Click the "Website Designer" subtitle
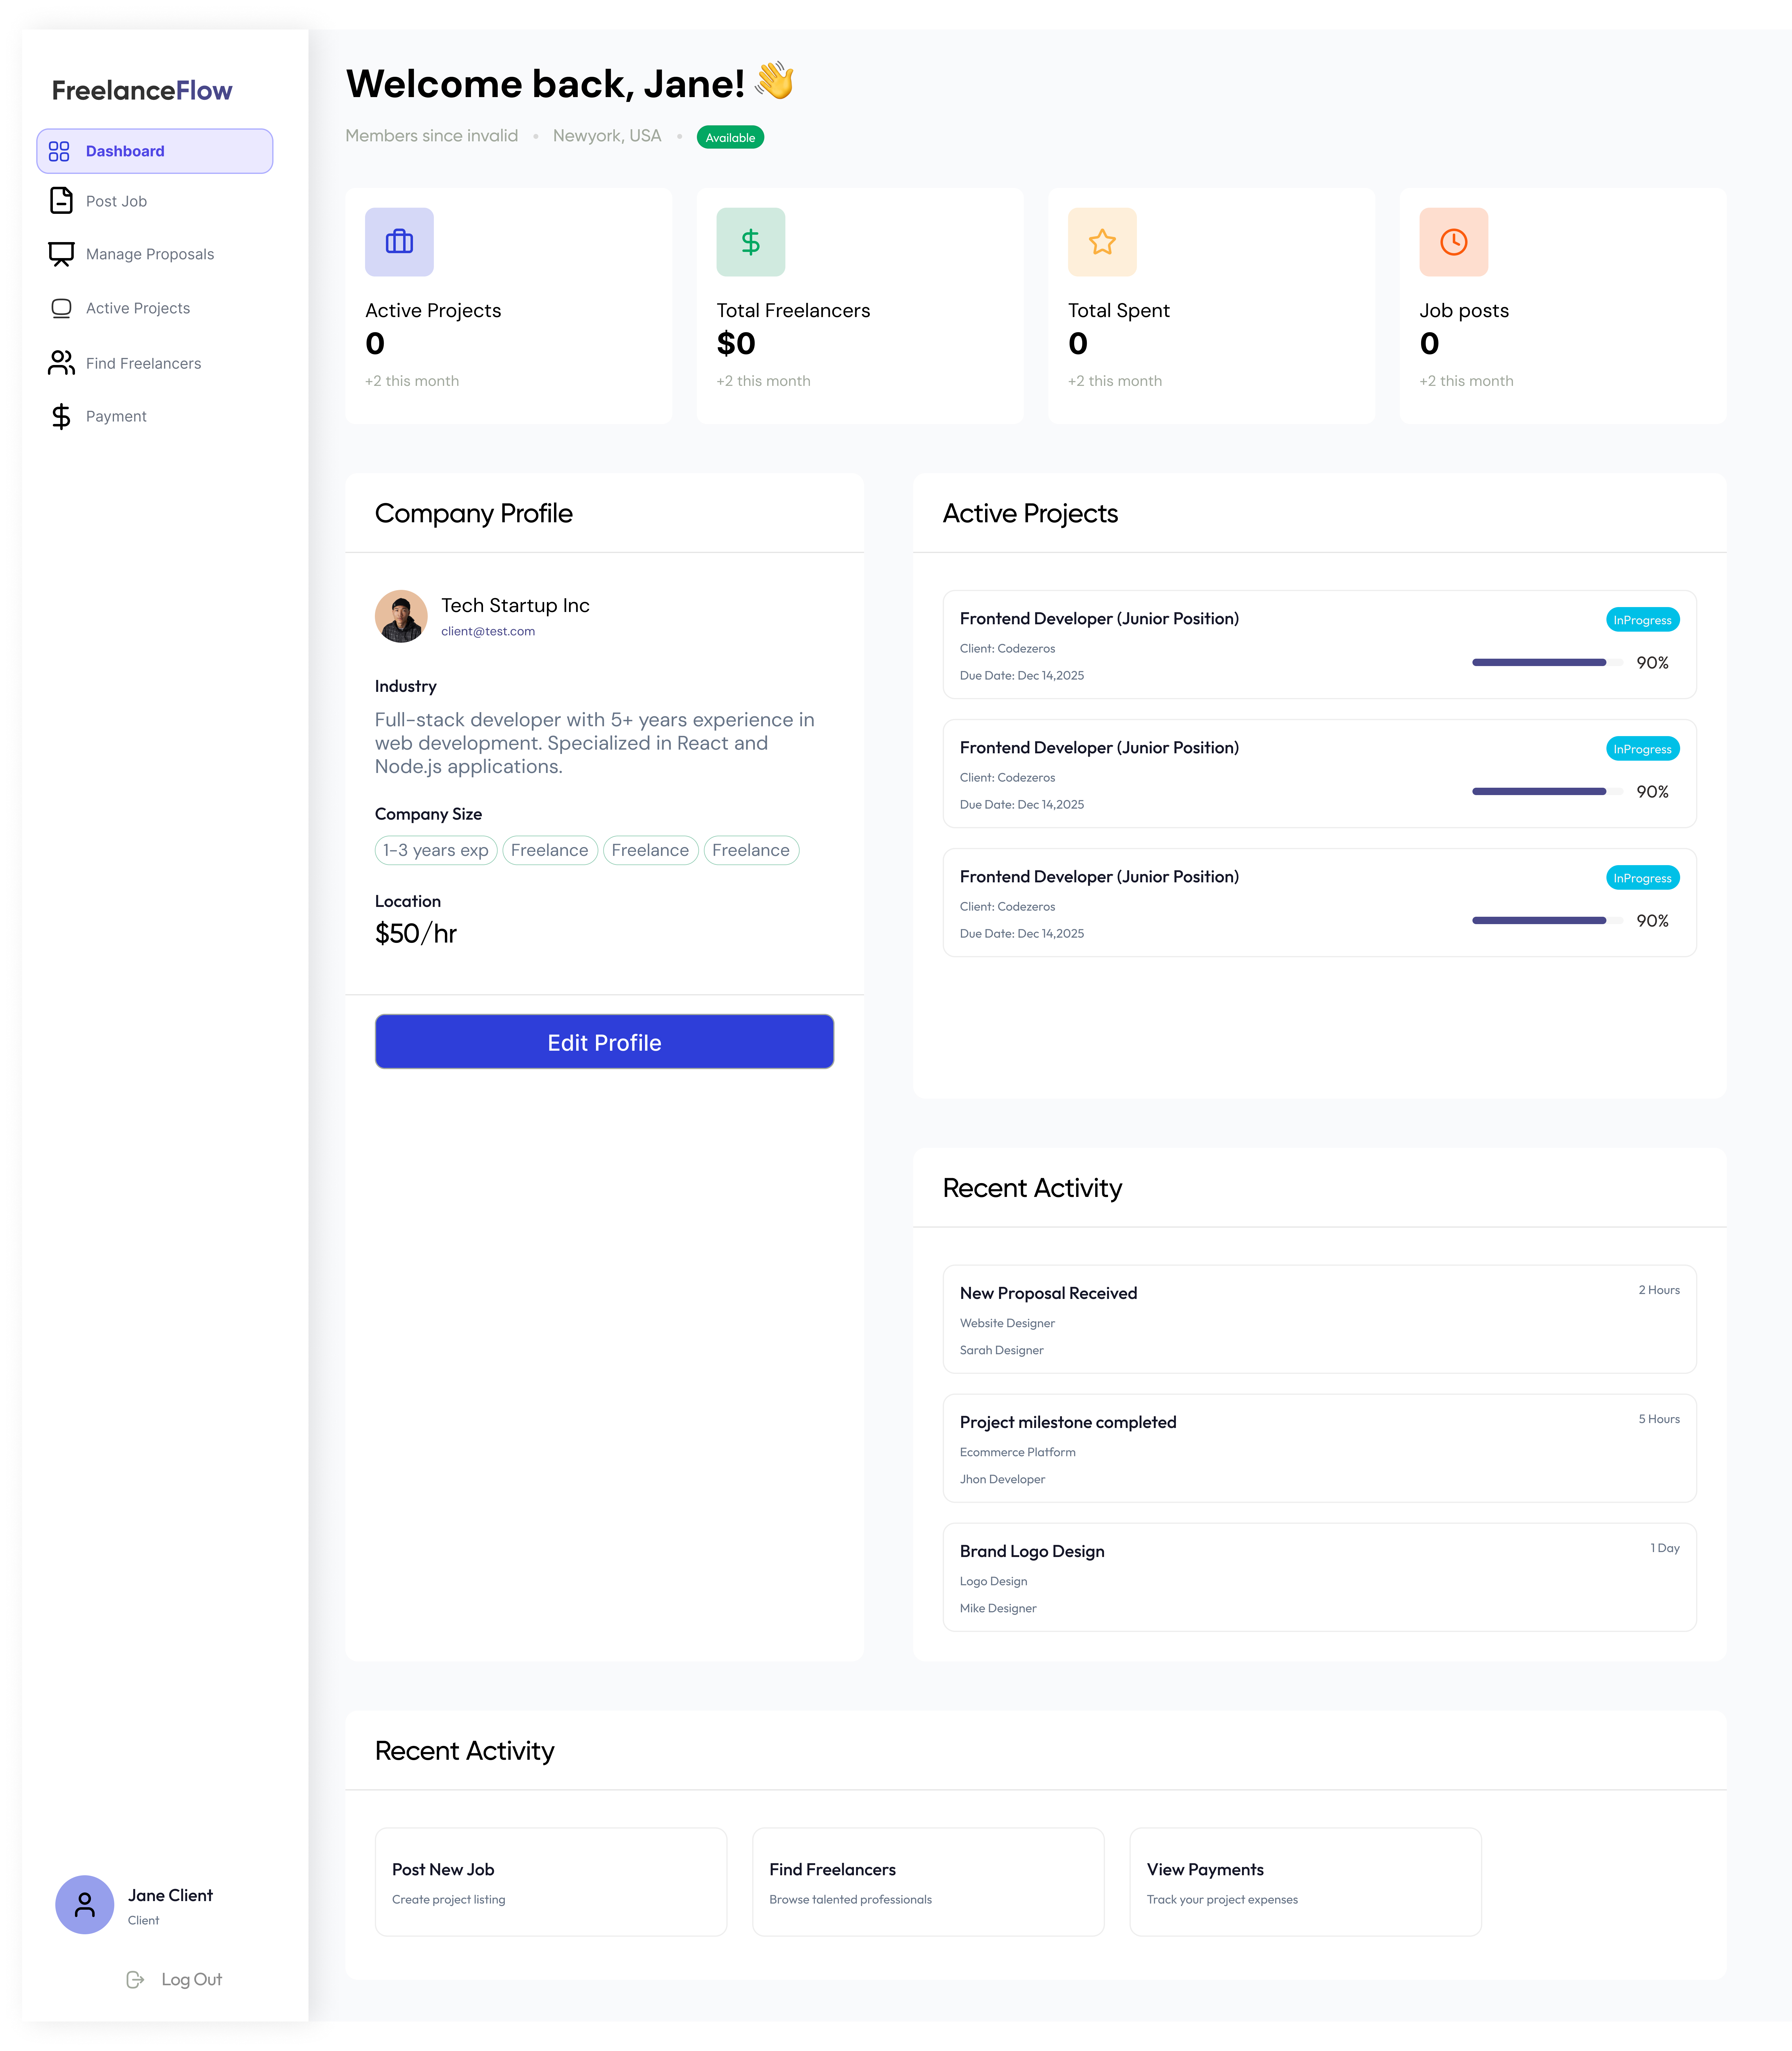 tap(1007, 1323)
